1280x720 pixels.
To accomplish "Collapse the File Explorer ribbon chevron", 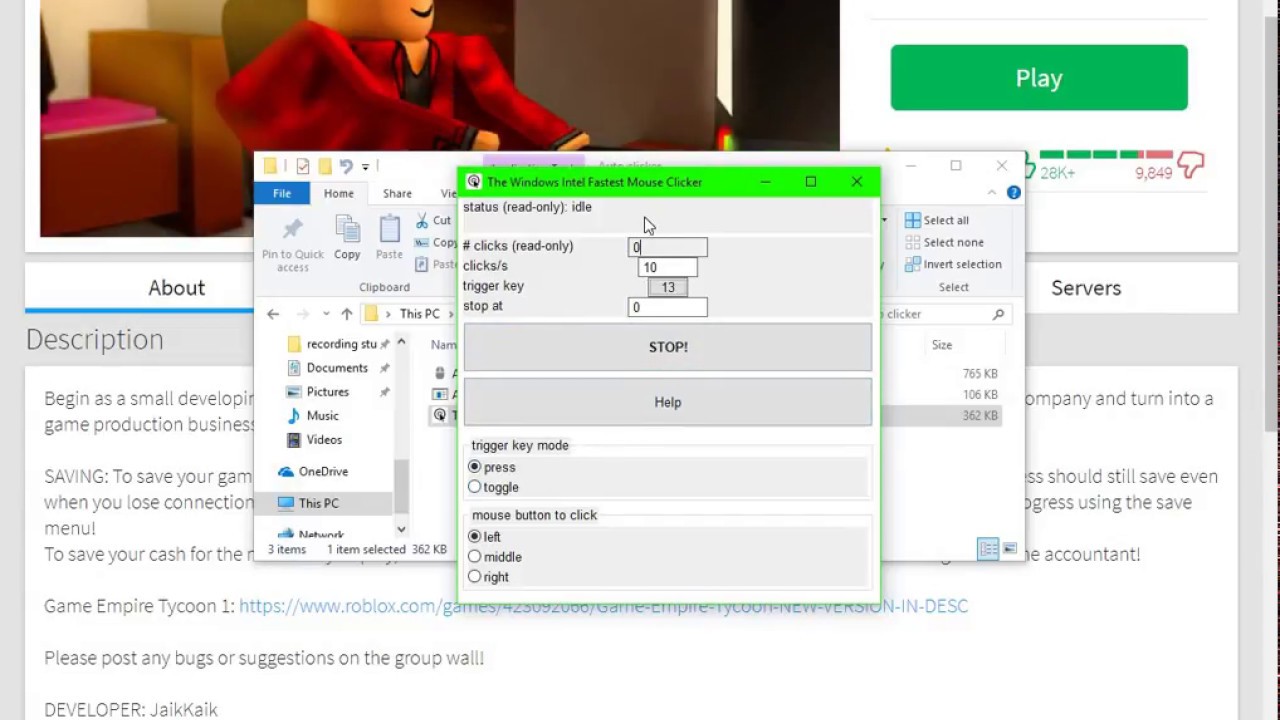I will (x=992, y=193).
